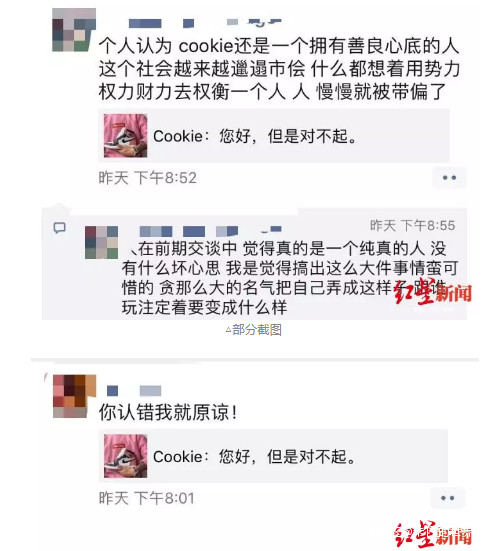This screenshot has height=551, width=486.
Task: Click the post text "你认错我就原谅!"
Action: point(168,412)
